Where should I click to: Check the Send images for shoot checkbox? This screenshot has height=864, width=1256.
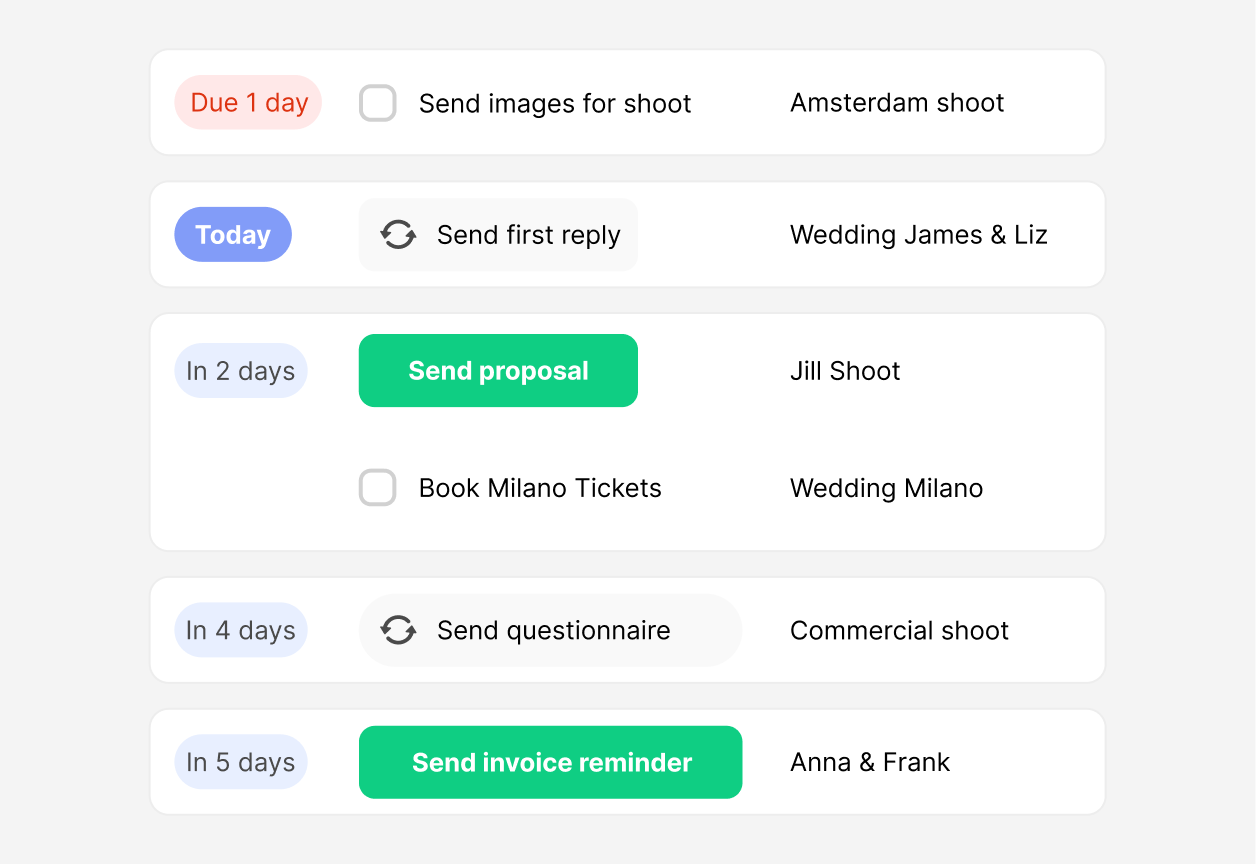[378, 103]
